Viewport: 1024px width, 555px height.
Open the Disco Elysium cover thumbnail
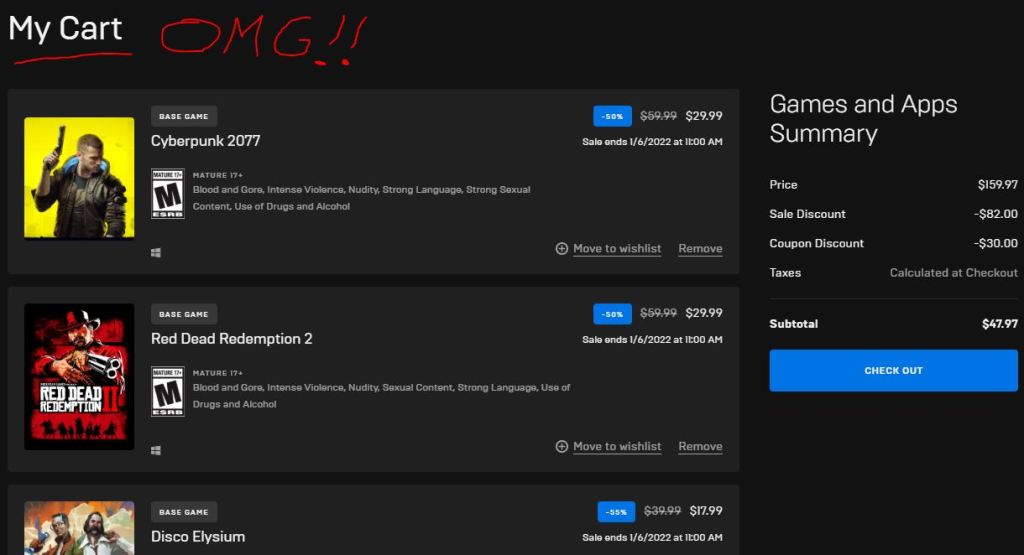tap(79, 527)
